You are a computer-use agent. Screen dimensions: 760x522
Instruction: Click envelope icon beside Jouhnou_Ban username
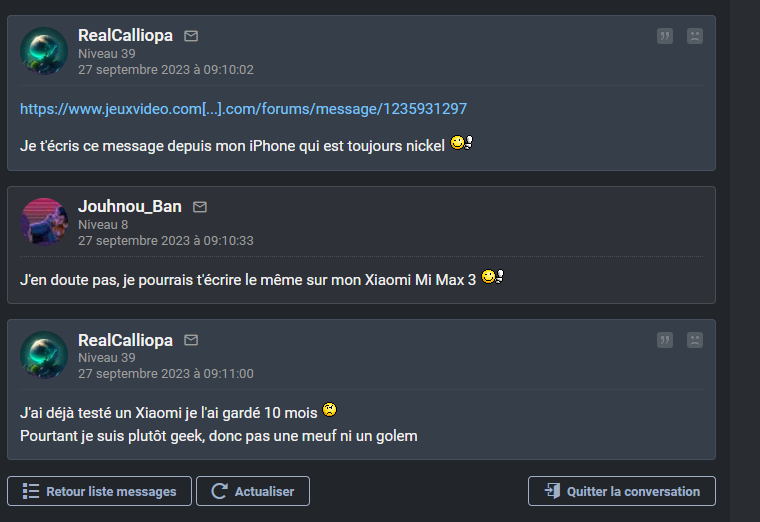[x=200, y=207]
